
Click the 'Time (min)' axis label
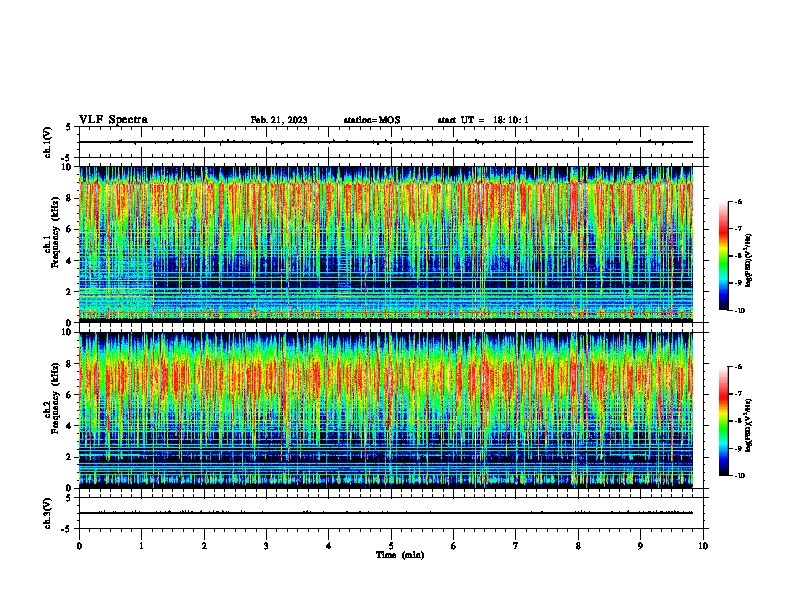pyautogui.click(x=400, y=555)
